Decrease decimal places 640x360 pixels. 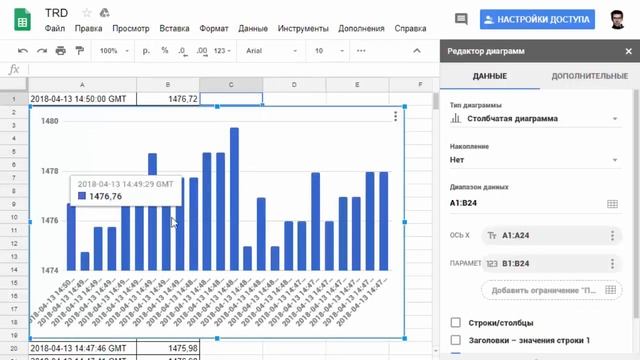[183, 51]
